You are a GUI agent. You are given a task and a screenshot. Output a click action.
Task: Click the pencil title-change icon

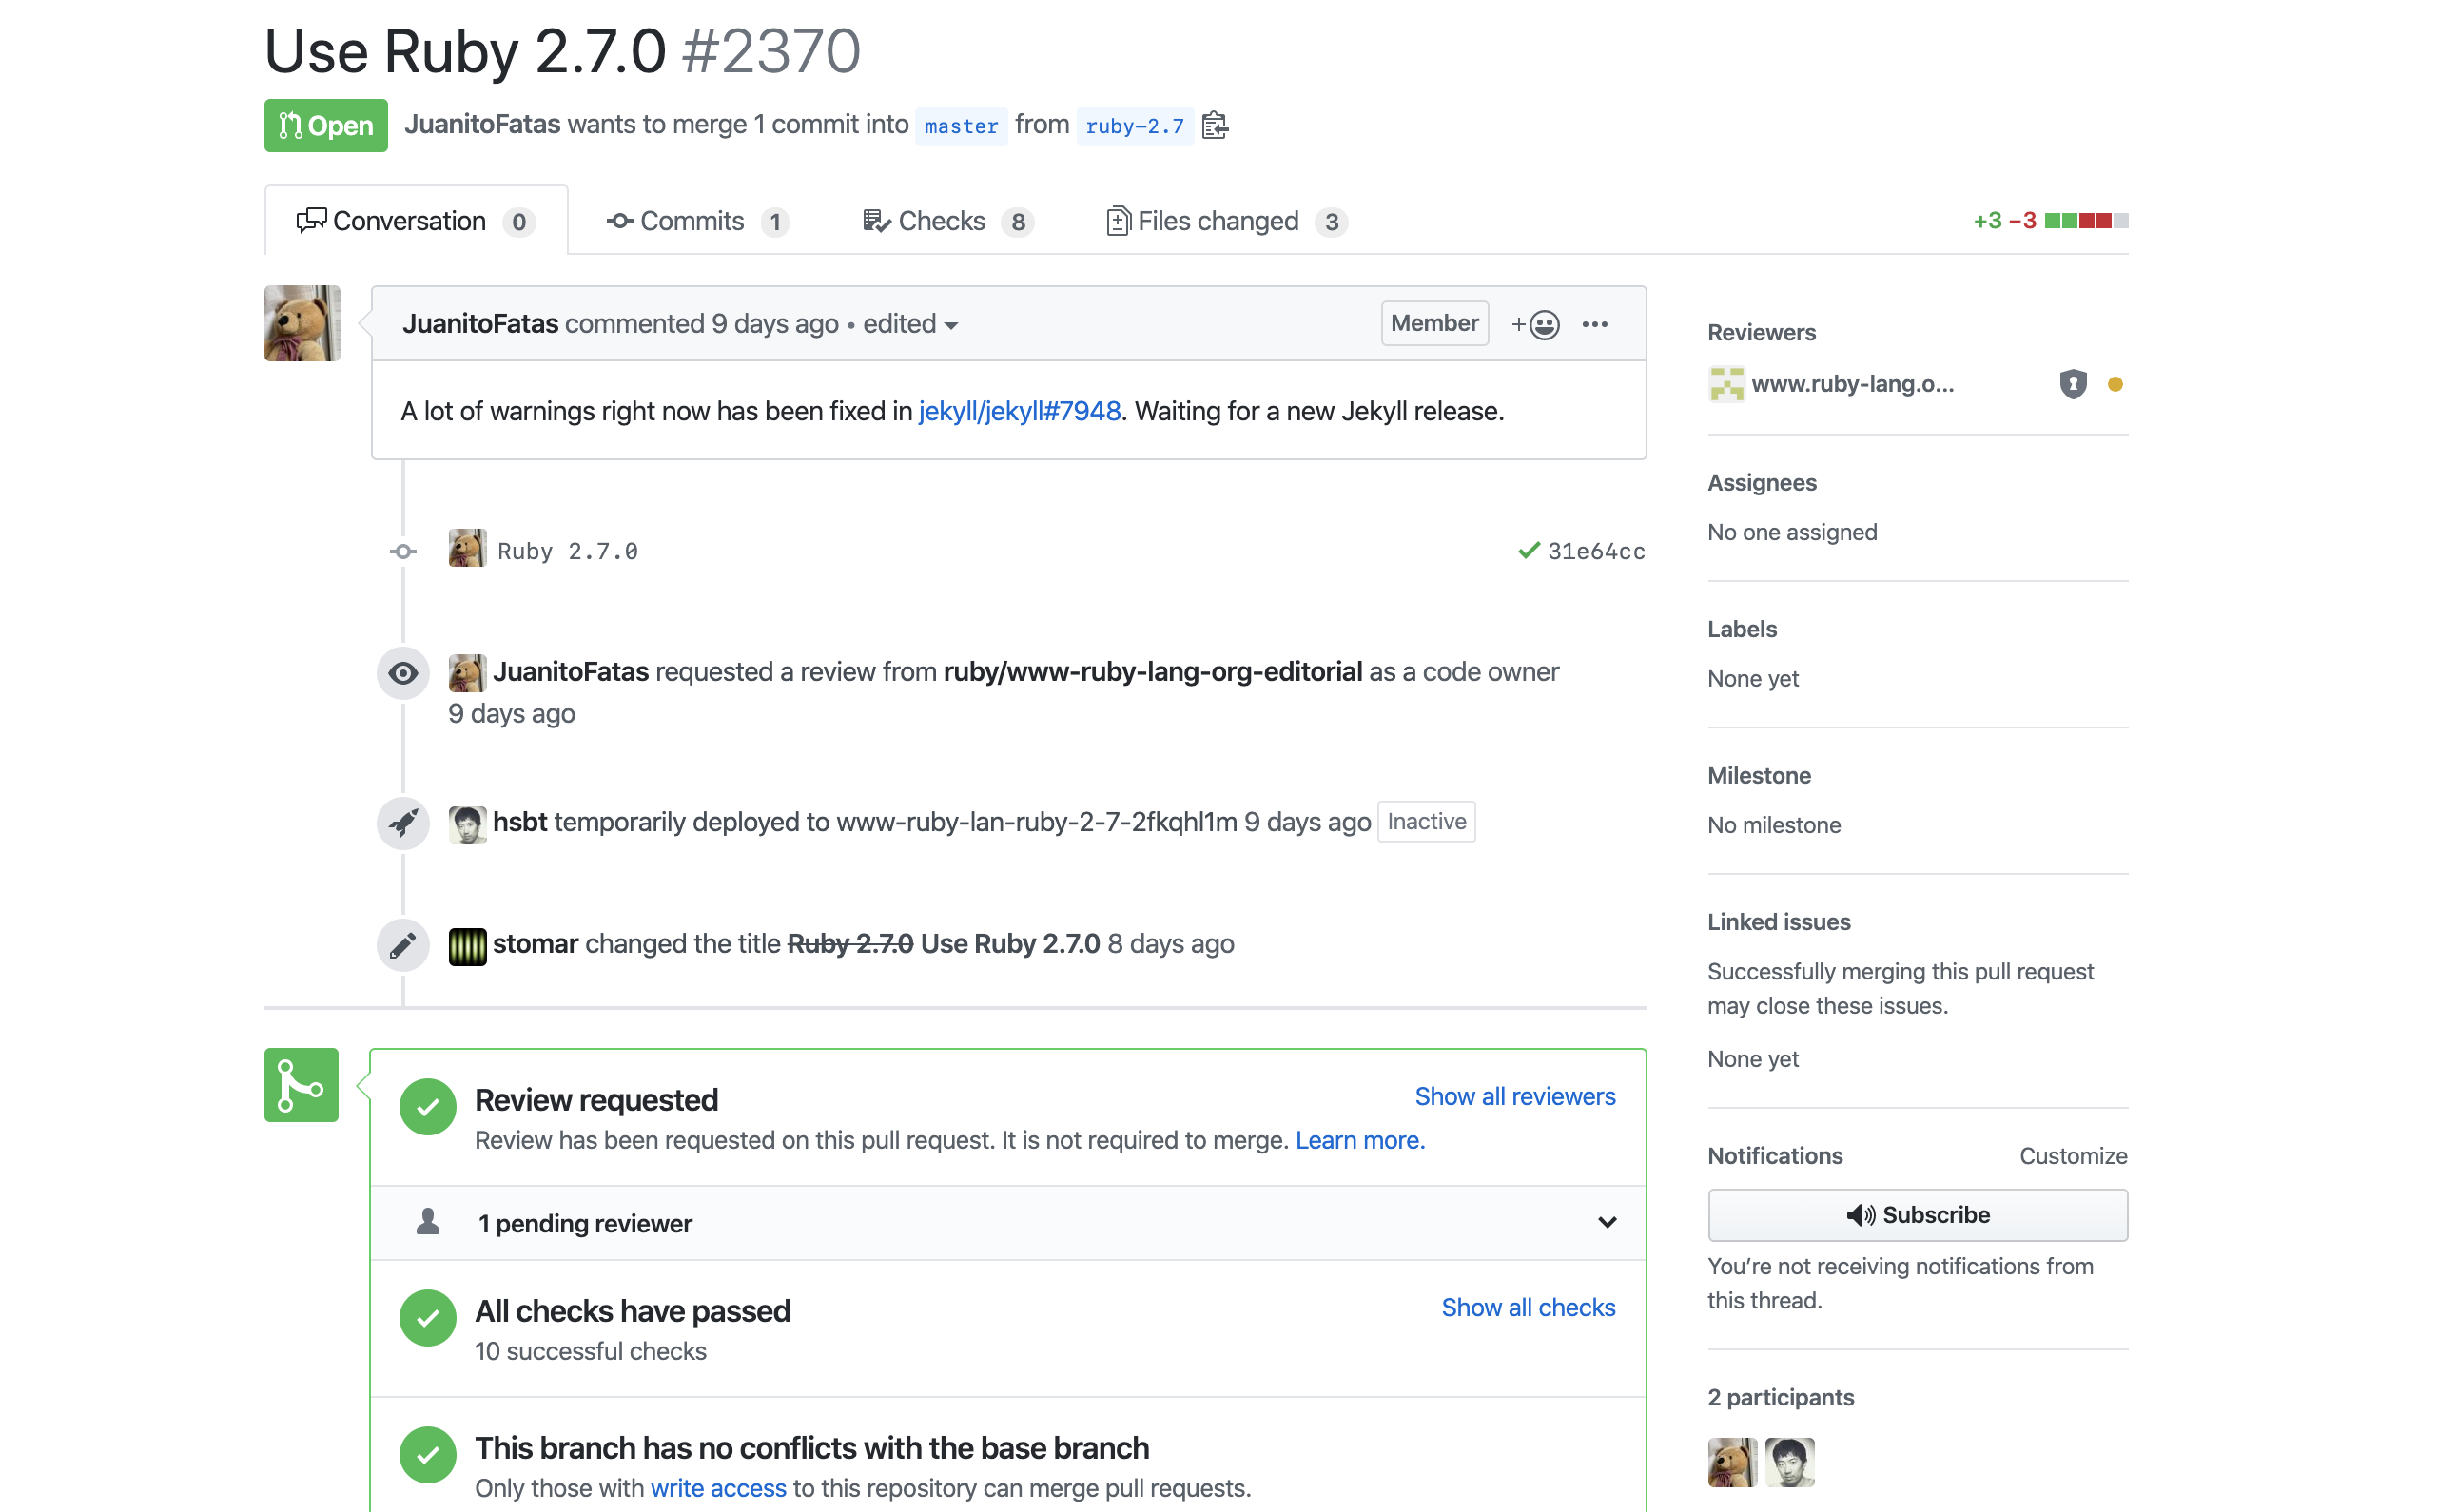(x=403, y=944)
